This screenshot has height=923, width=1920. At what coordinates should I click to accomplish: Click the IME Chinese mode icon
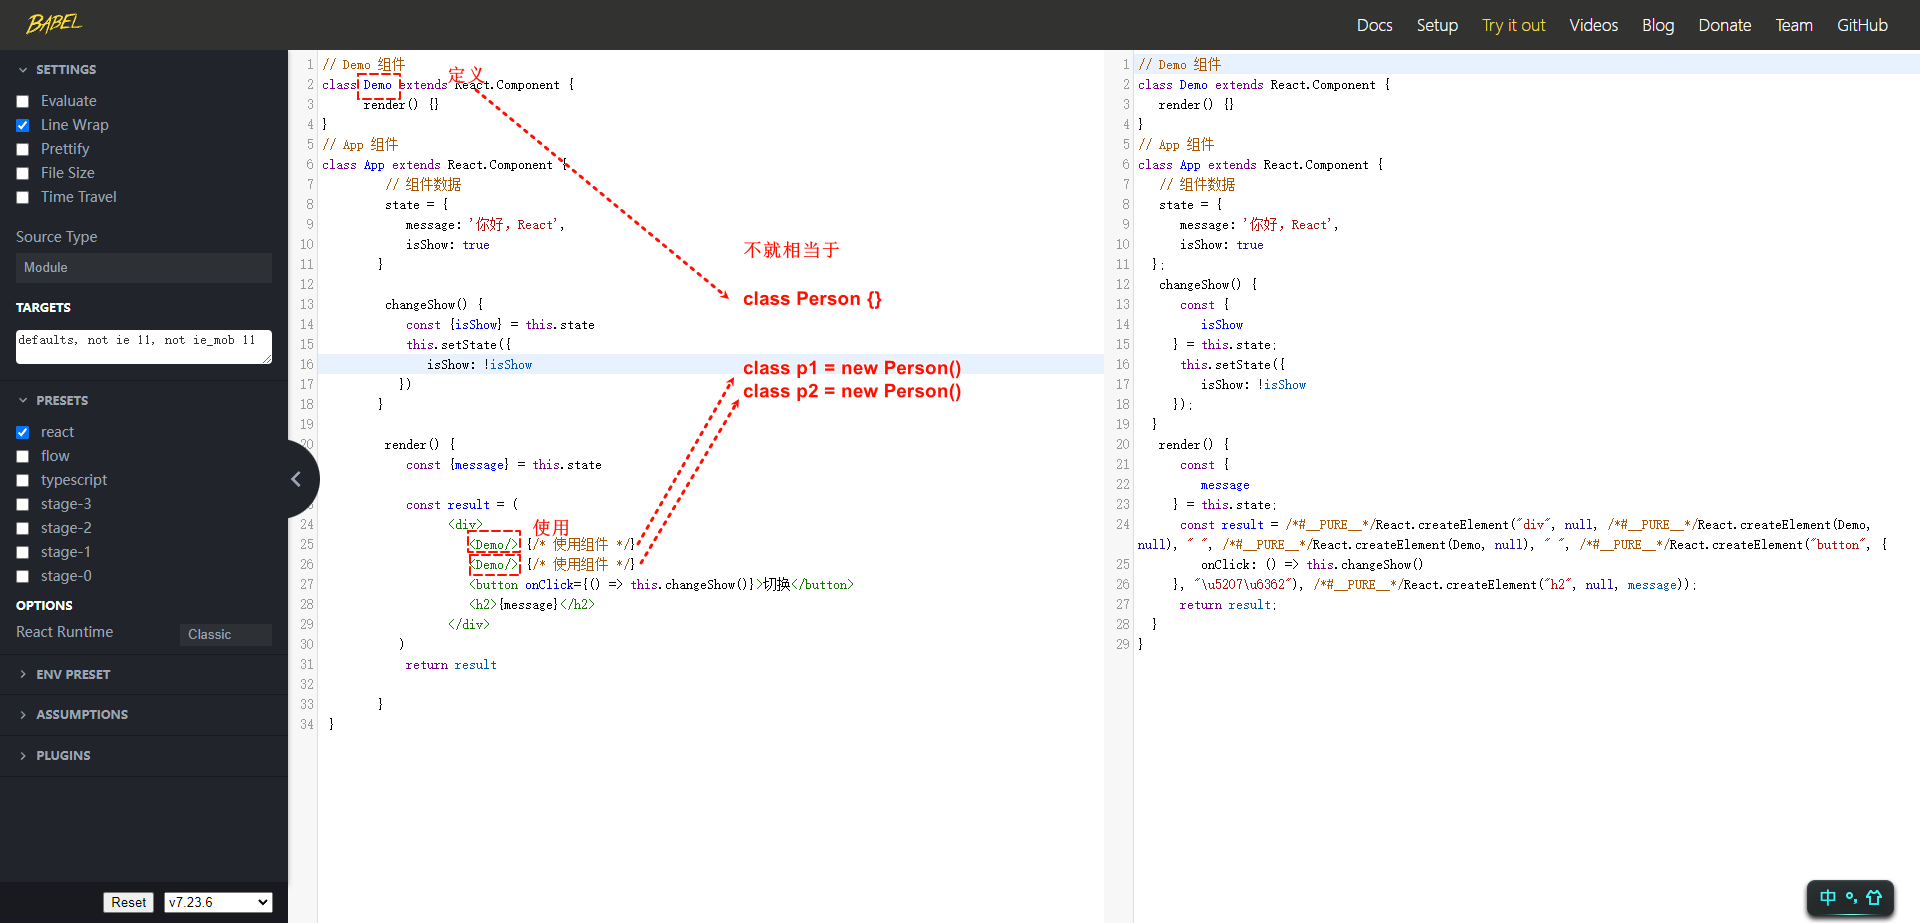pos(1827,898)
